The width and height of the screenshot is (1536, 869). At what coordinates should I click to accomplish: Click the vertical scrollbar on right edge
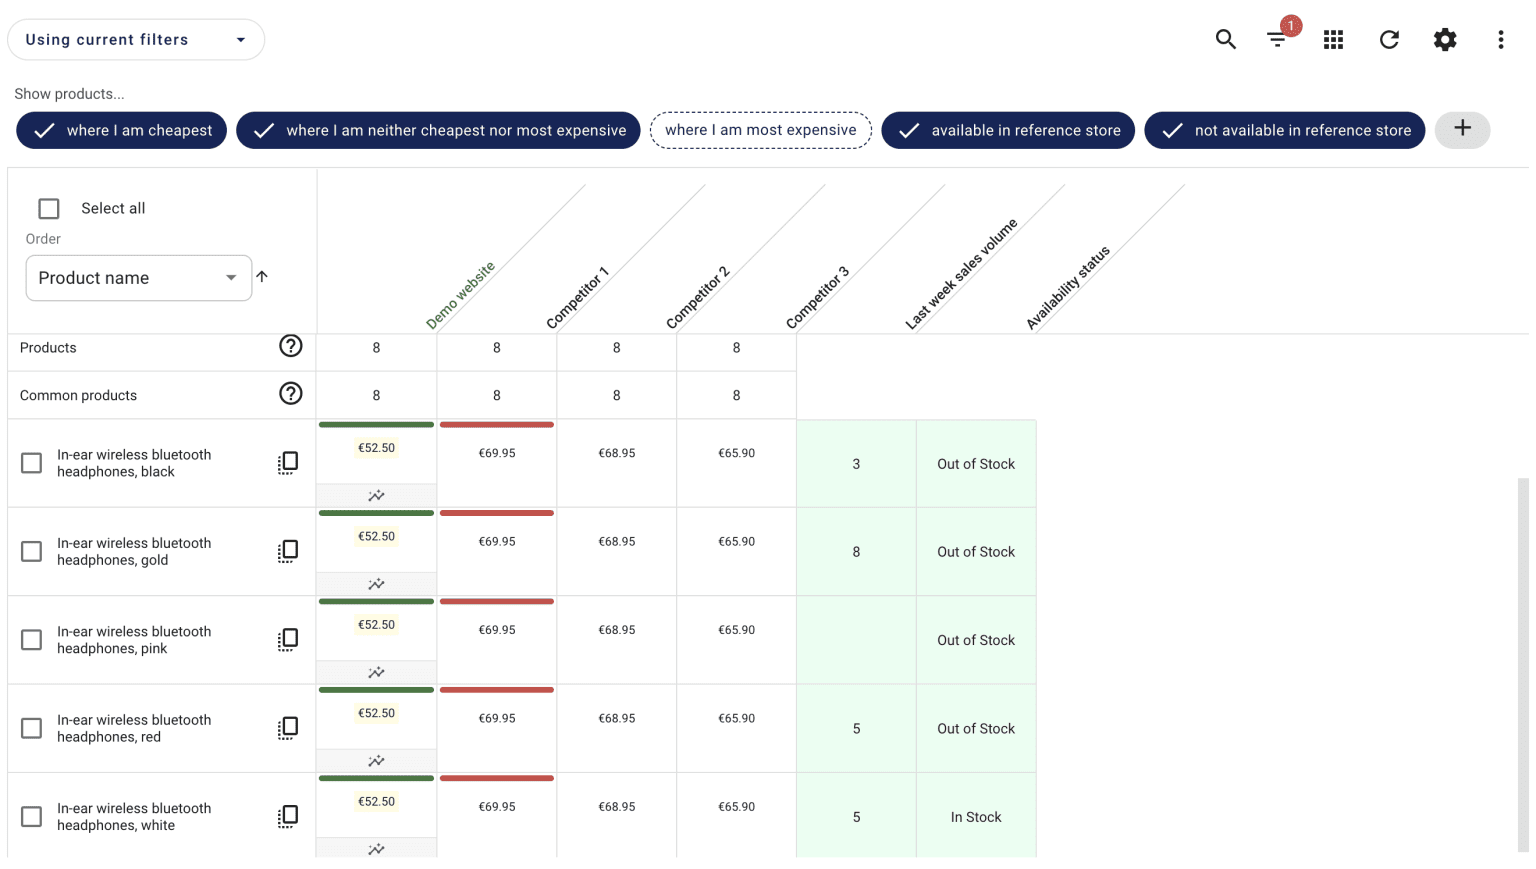point(1523,665)
